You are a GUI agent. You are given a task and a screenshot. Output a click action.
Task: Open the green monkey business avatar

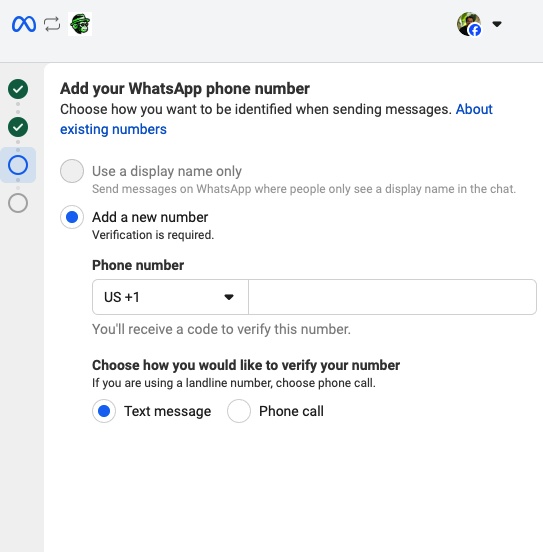tap(80, 24)
